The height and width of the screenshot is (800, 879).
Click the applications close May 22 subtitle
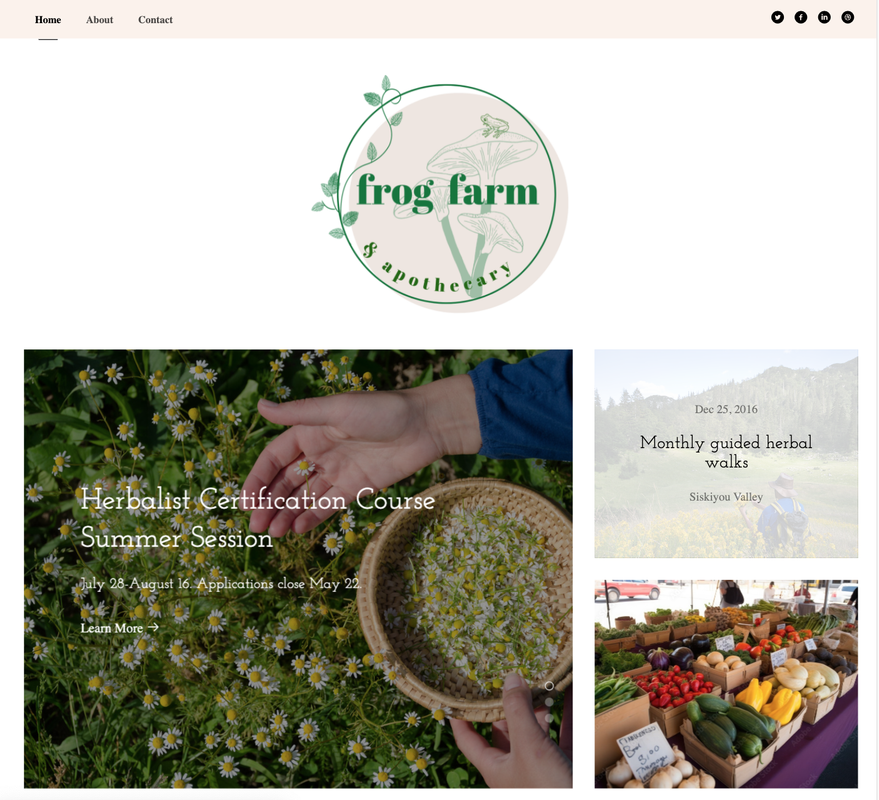(x=220, y=584)
